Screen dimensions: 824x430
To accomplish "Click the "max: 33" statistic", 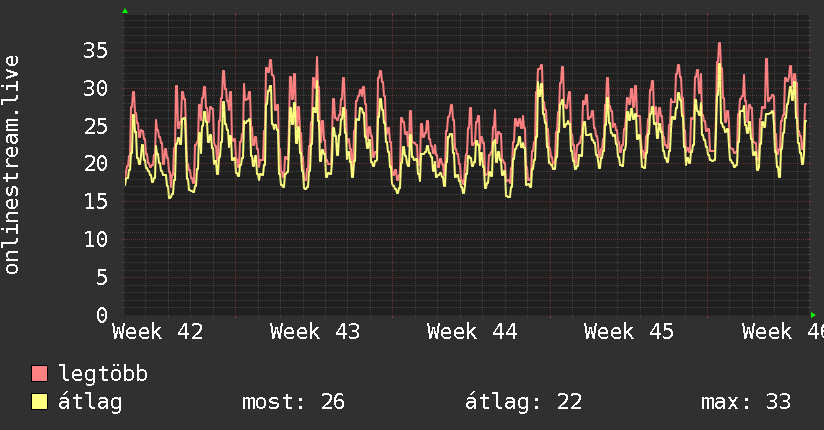I will click(746, 402).
